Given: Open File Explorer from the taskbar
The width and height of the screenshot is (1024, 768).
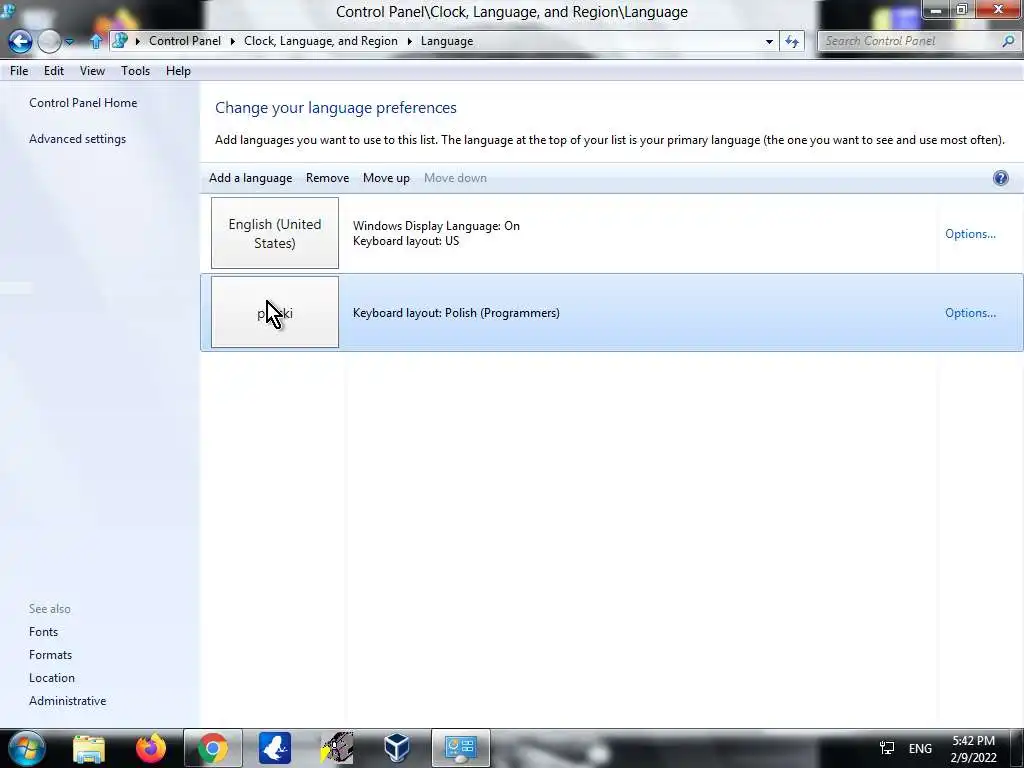Looking at the screenshot, I should pos(89,748).
